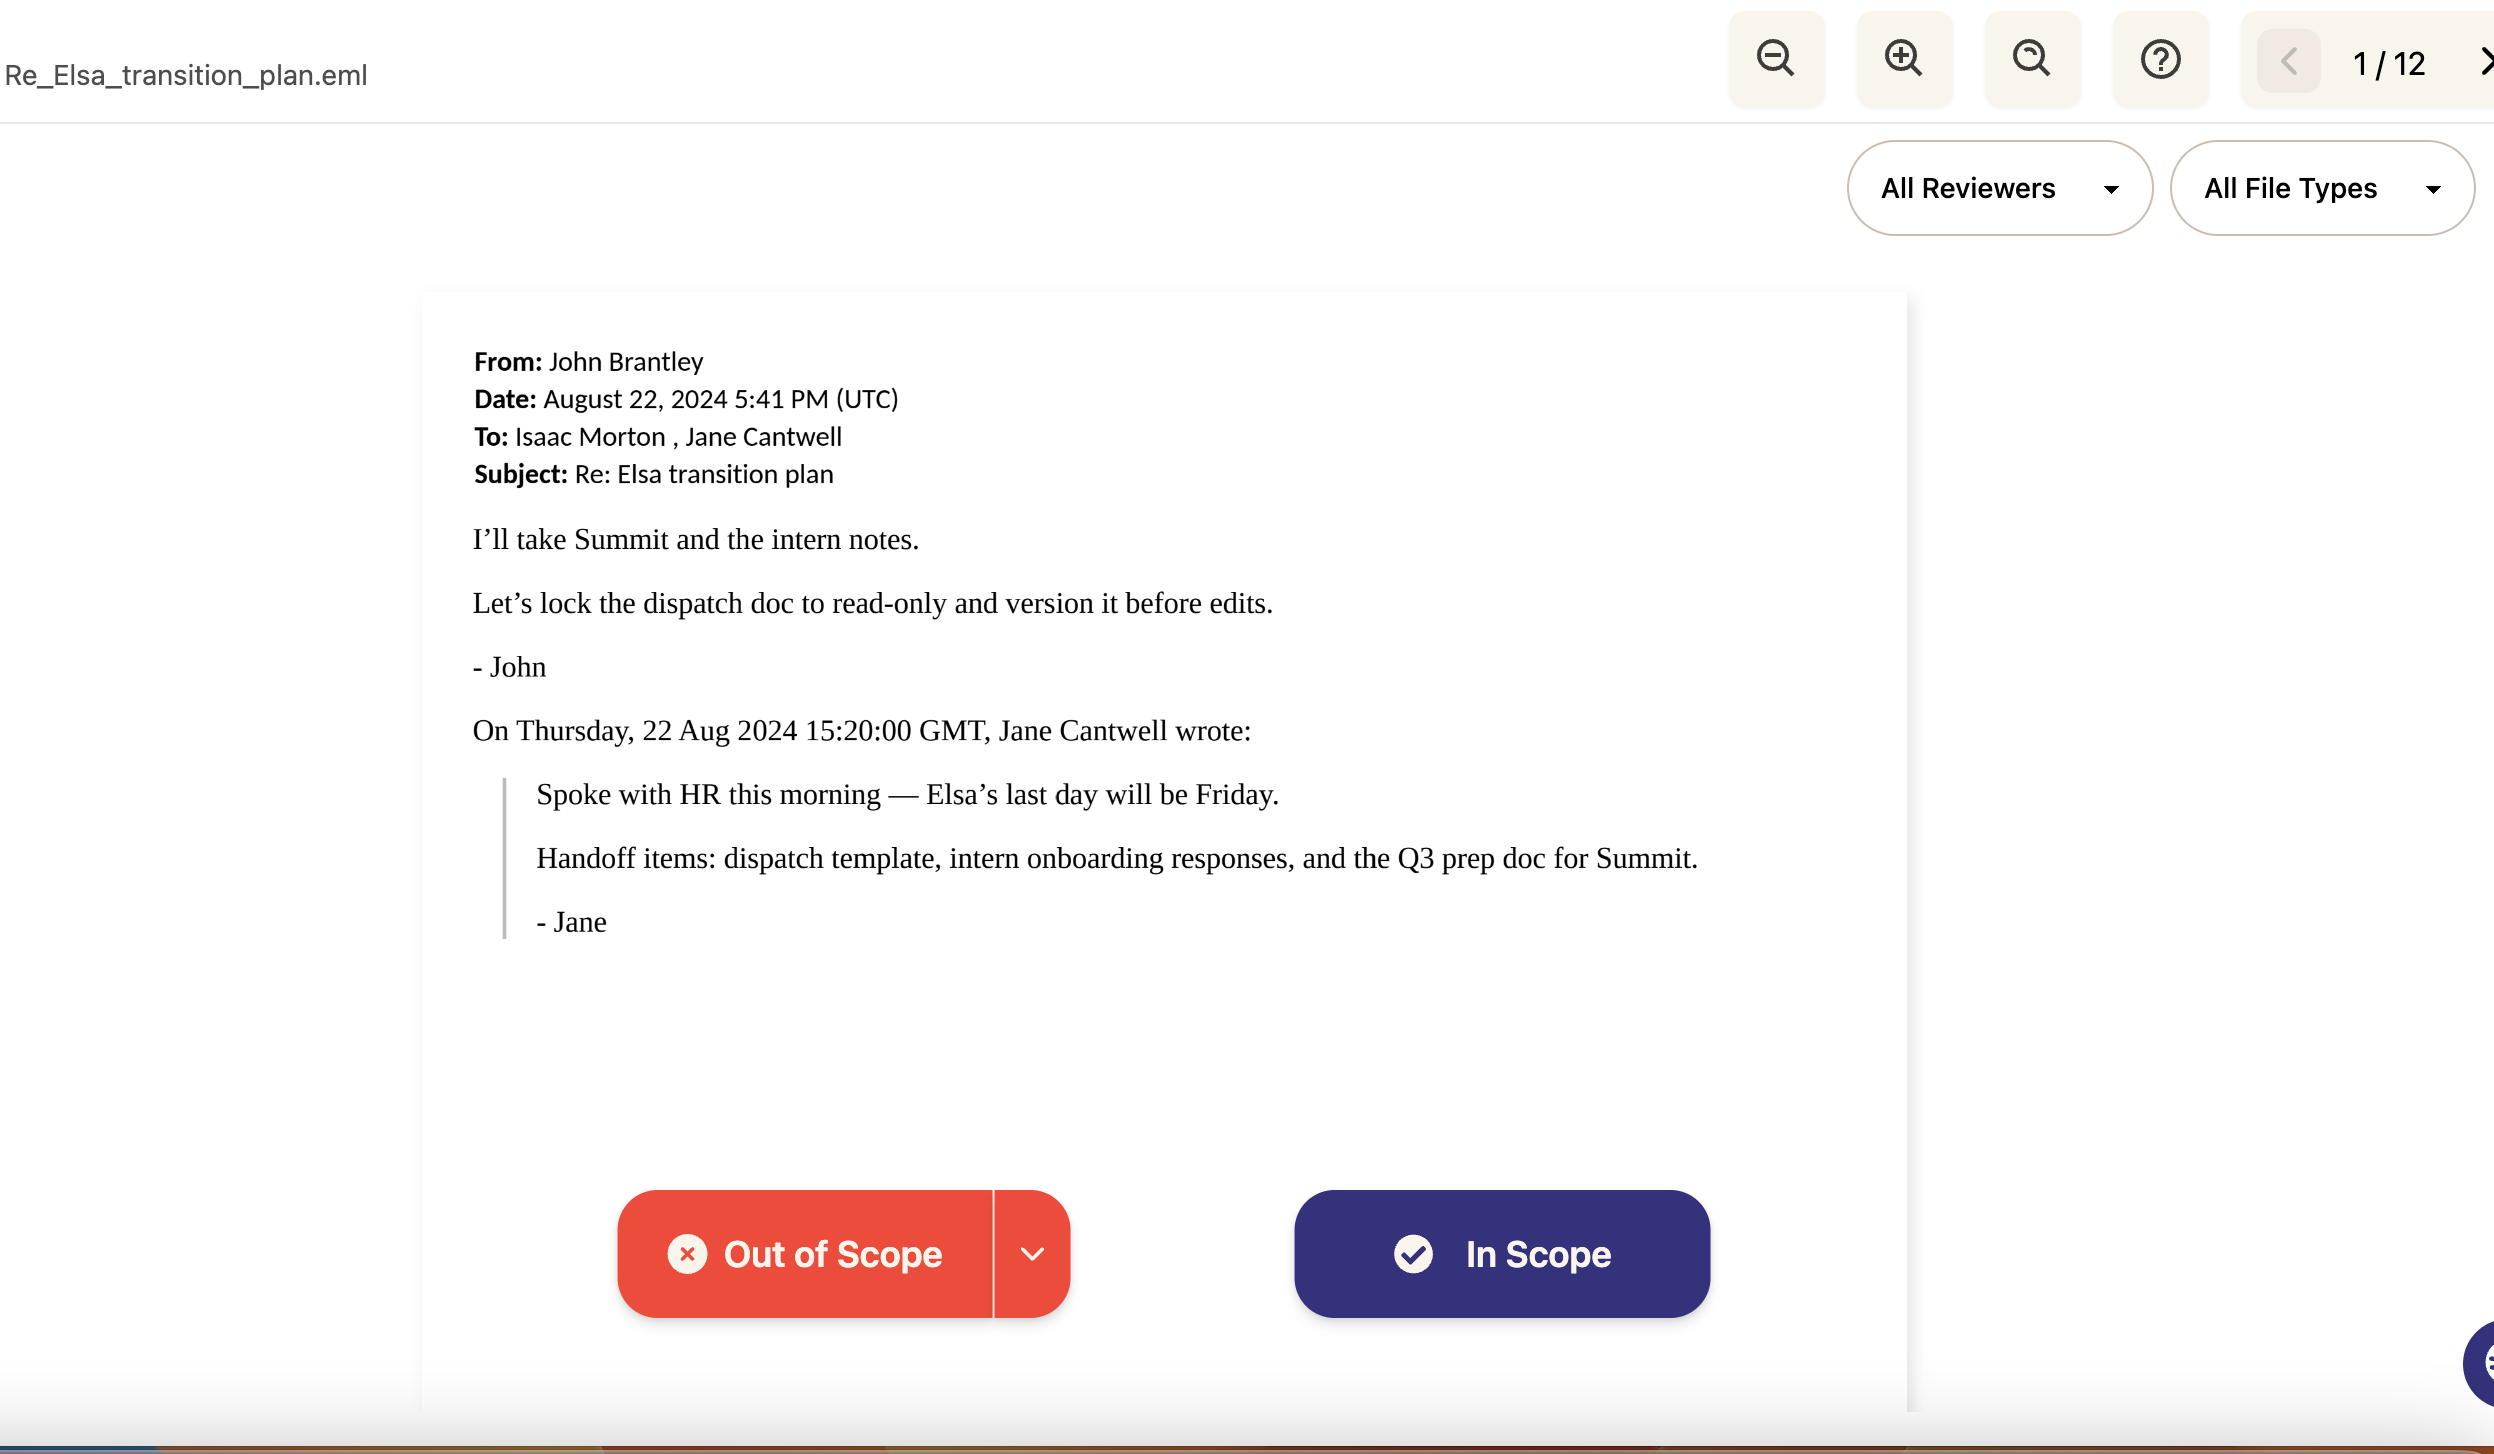Mark the document as Out of Scope
2494x1454 pixels.
click(805, 1254)
